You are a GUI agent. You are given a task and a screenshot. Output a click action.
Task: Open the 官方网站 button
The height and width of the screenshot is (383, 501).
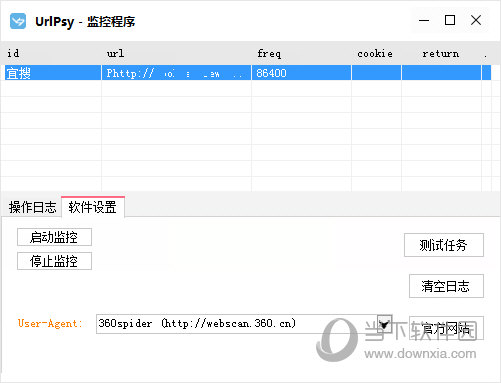pos(446,328)
